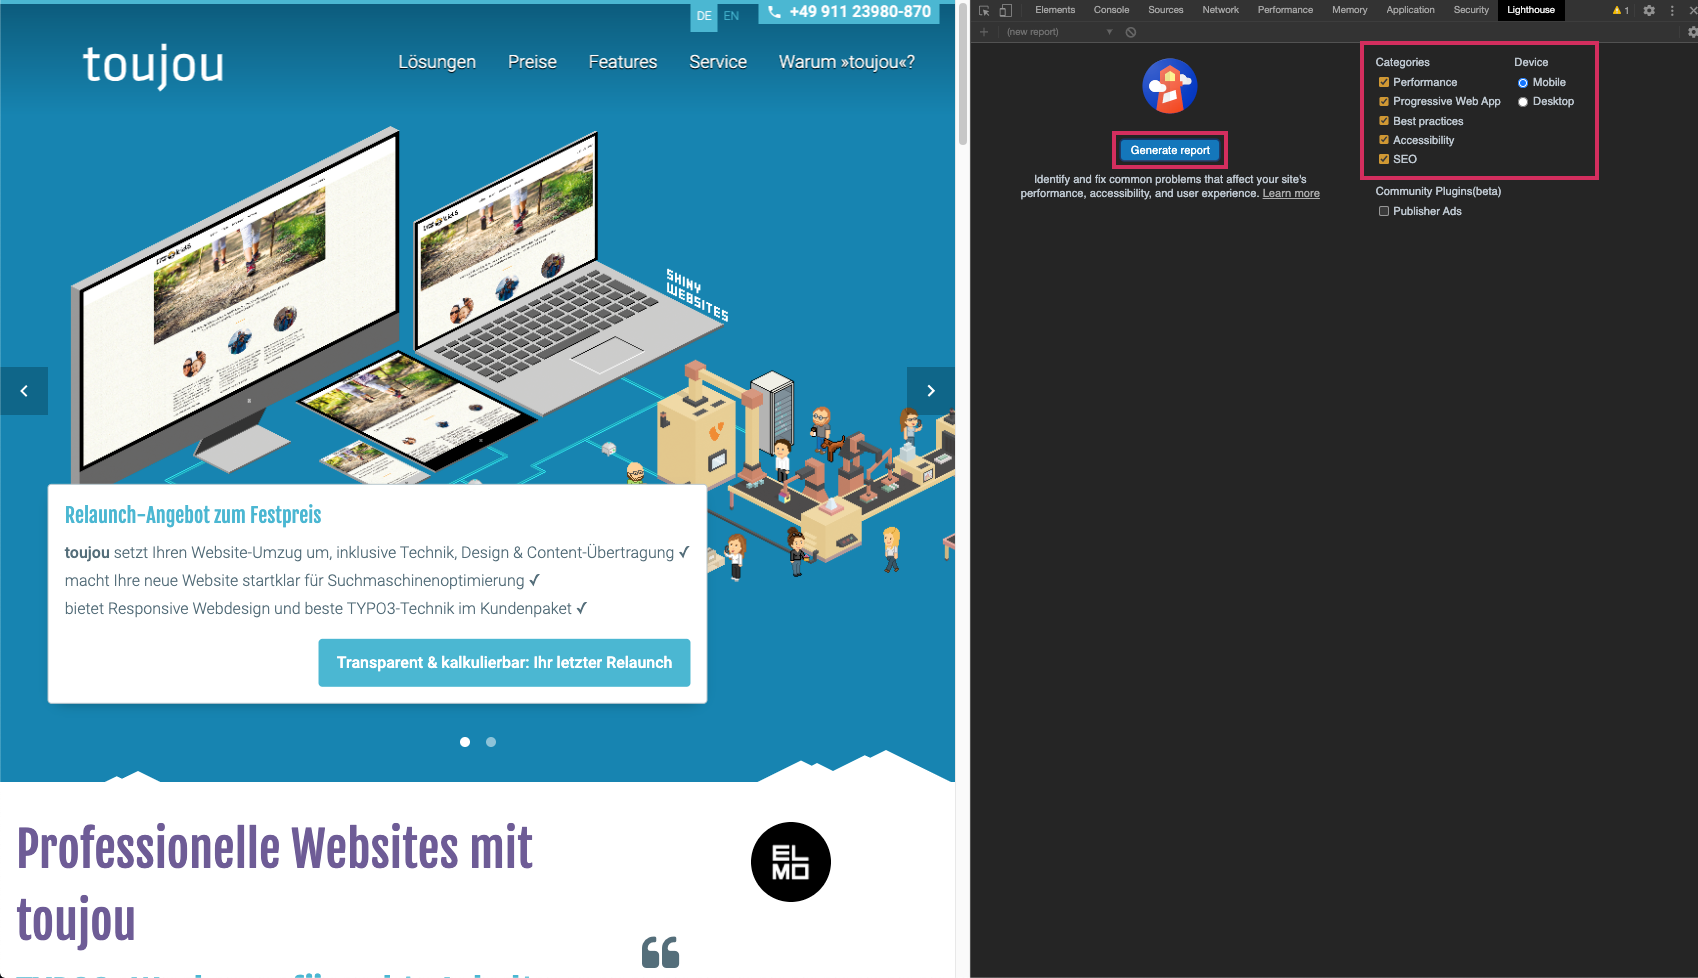Viewport: 1698px width, 978px height.
Task: Open the DevTools warnings counter
Action: tap(1621, 10)
